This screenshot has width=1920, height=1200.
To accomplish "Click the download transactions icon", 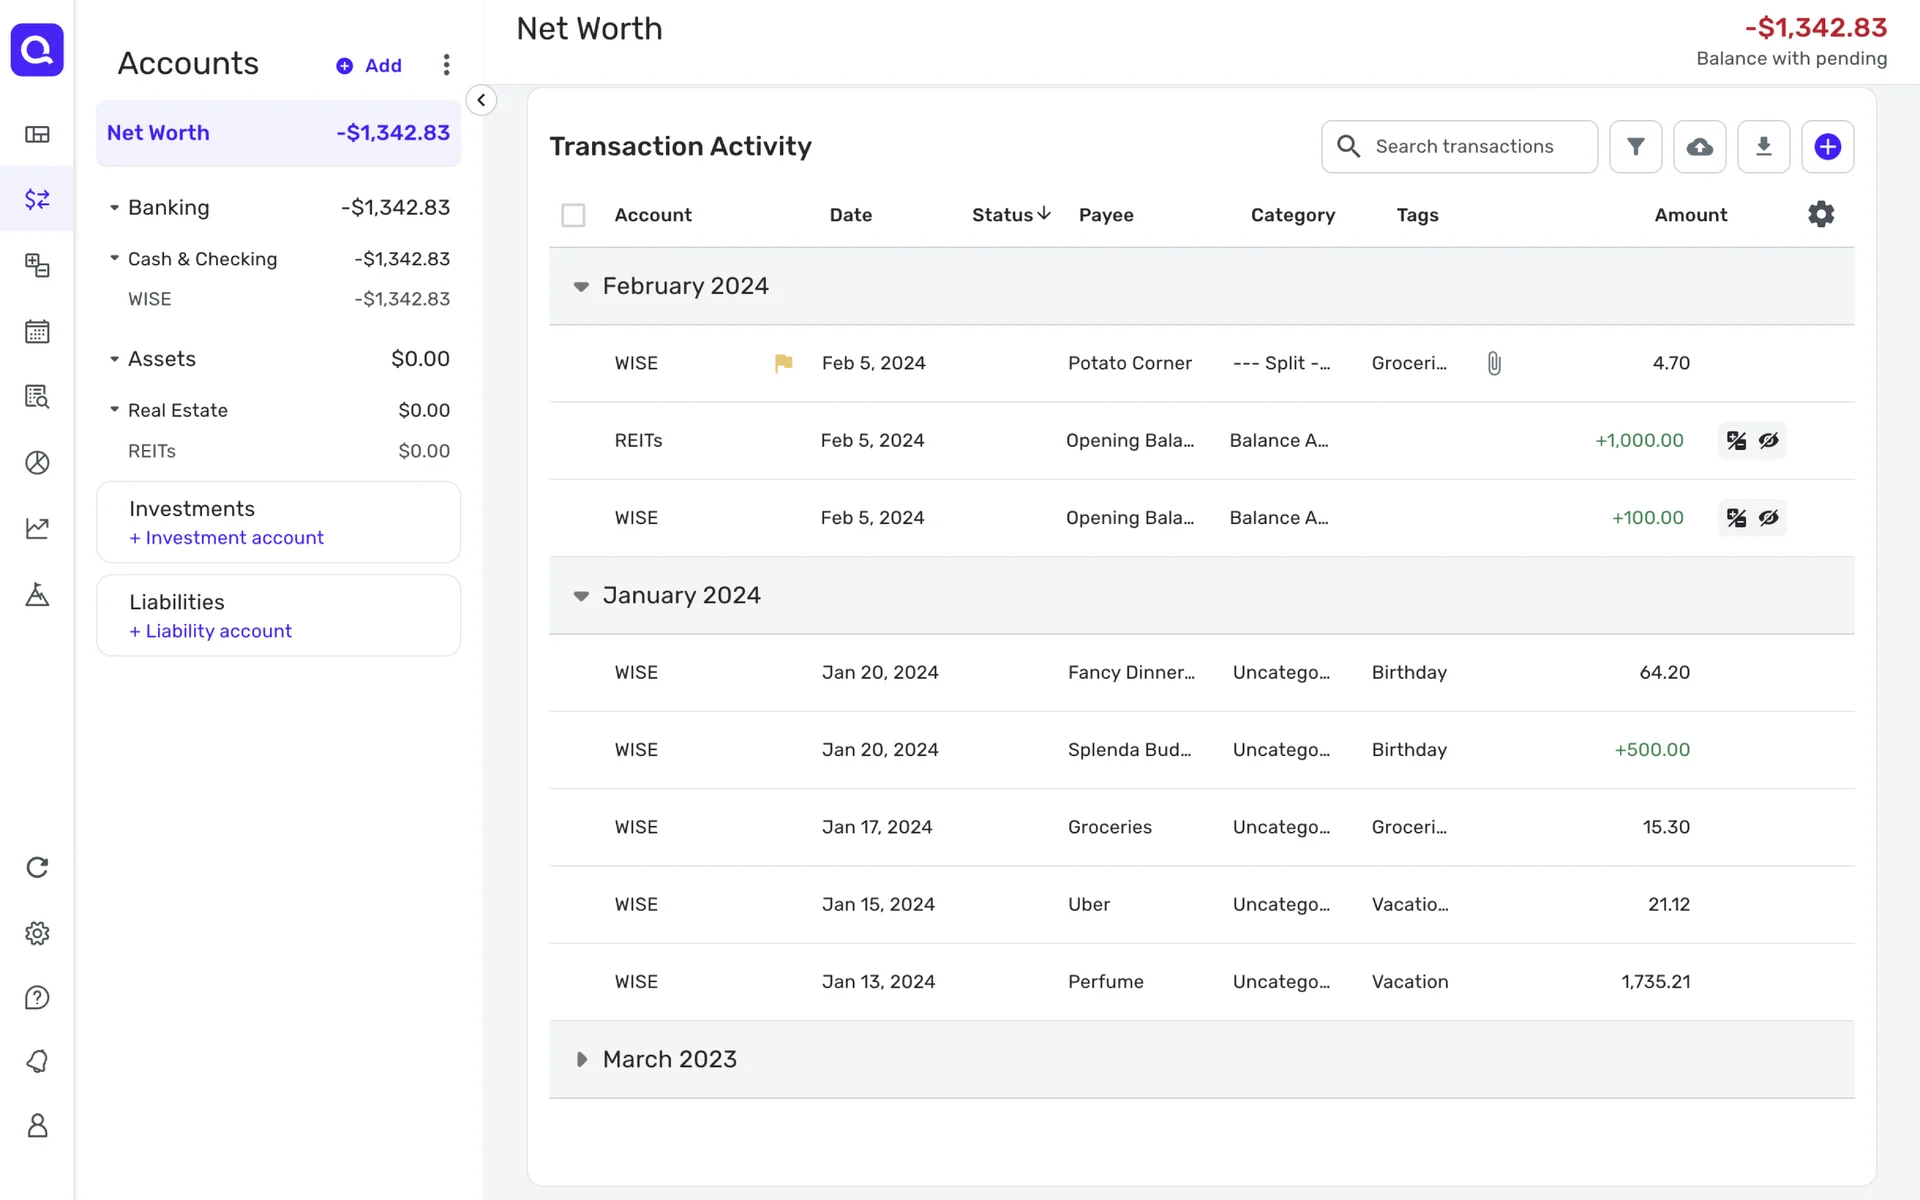I will tap(1763, 147).
